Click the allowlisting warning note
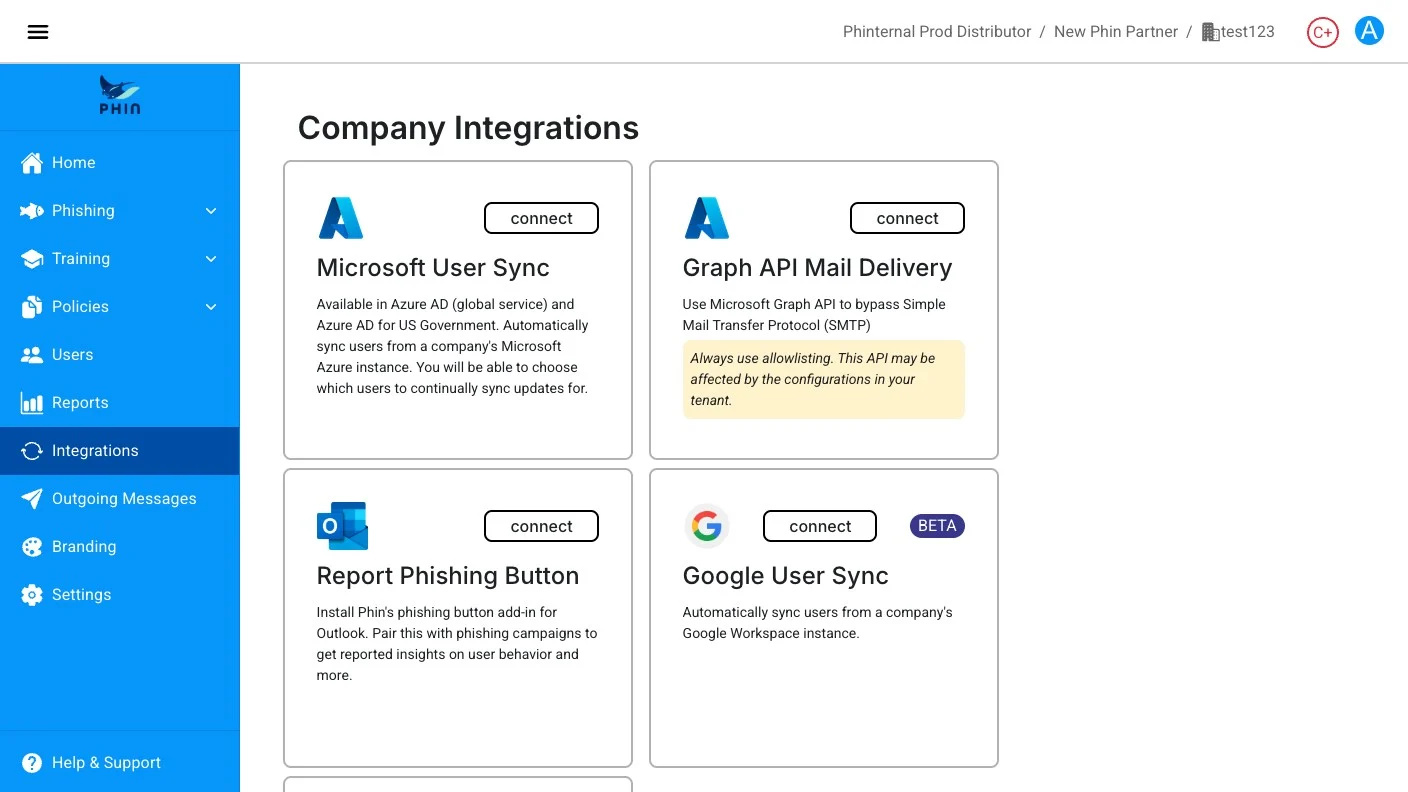Screen dimensions: 1408x792 (x=824, y=379)
